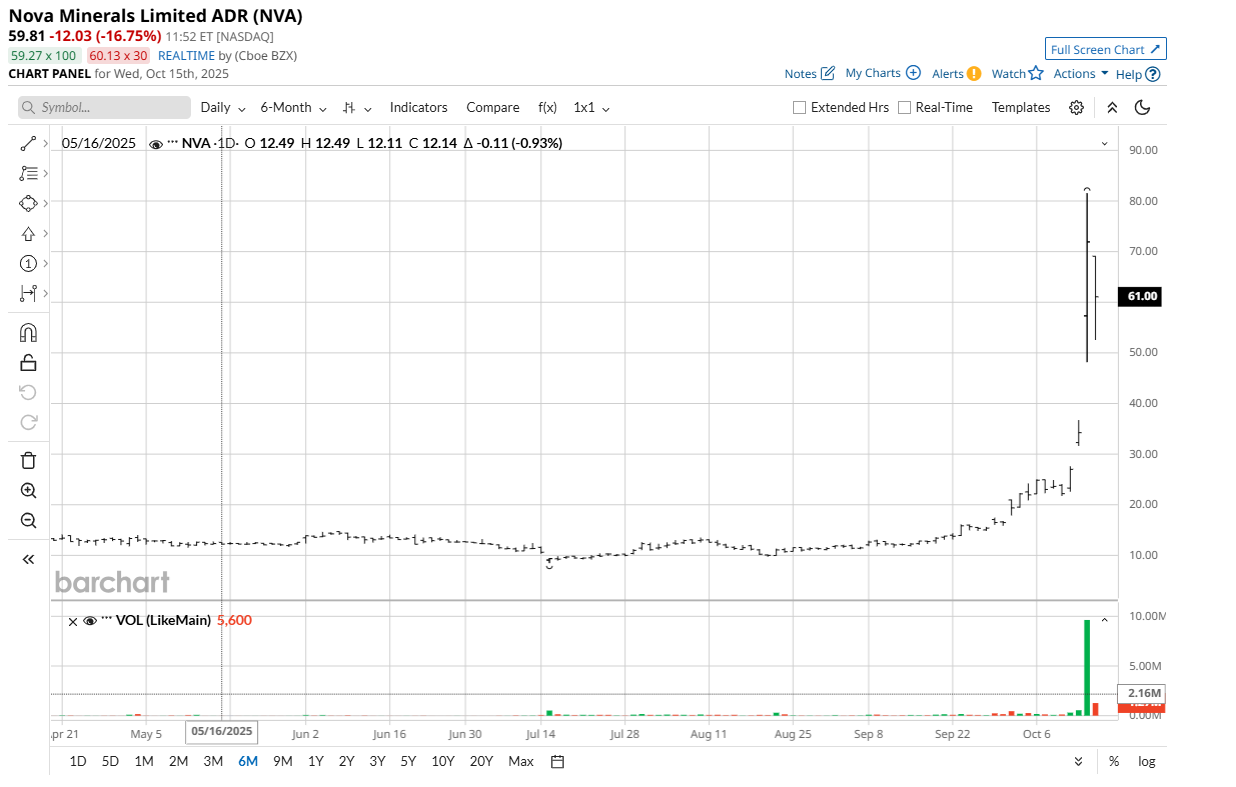Select the 5D range tab
This screenshot has width=1236, height=787.
pyautogui.click(x=110, y=761)
